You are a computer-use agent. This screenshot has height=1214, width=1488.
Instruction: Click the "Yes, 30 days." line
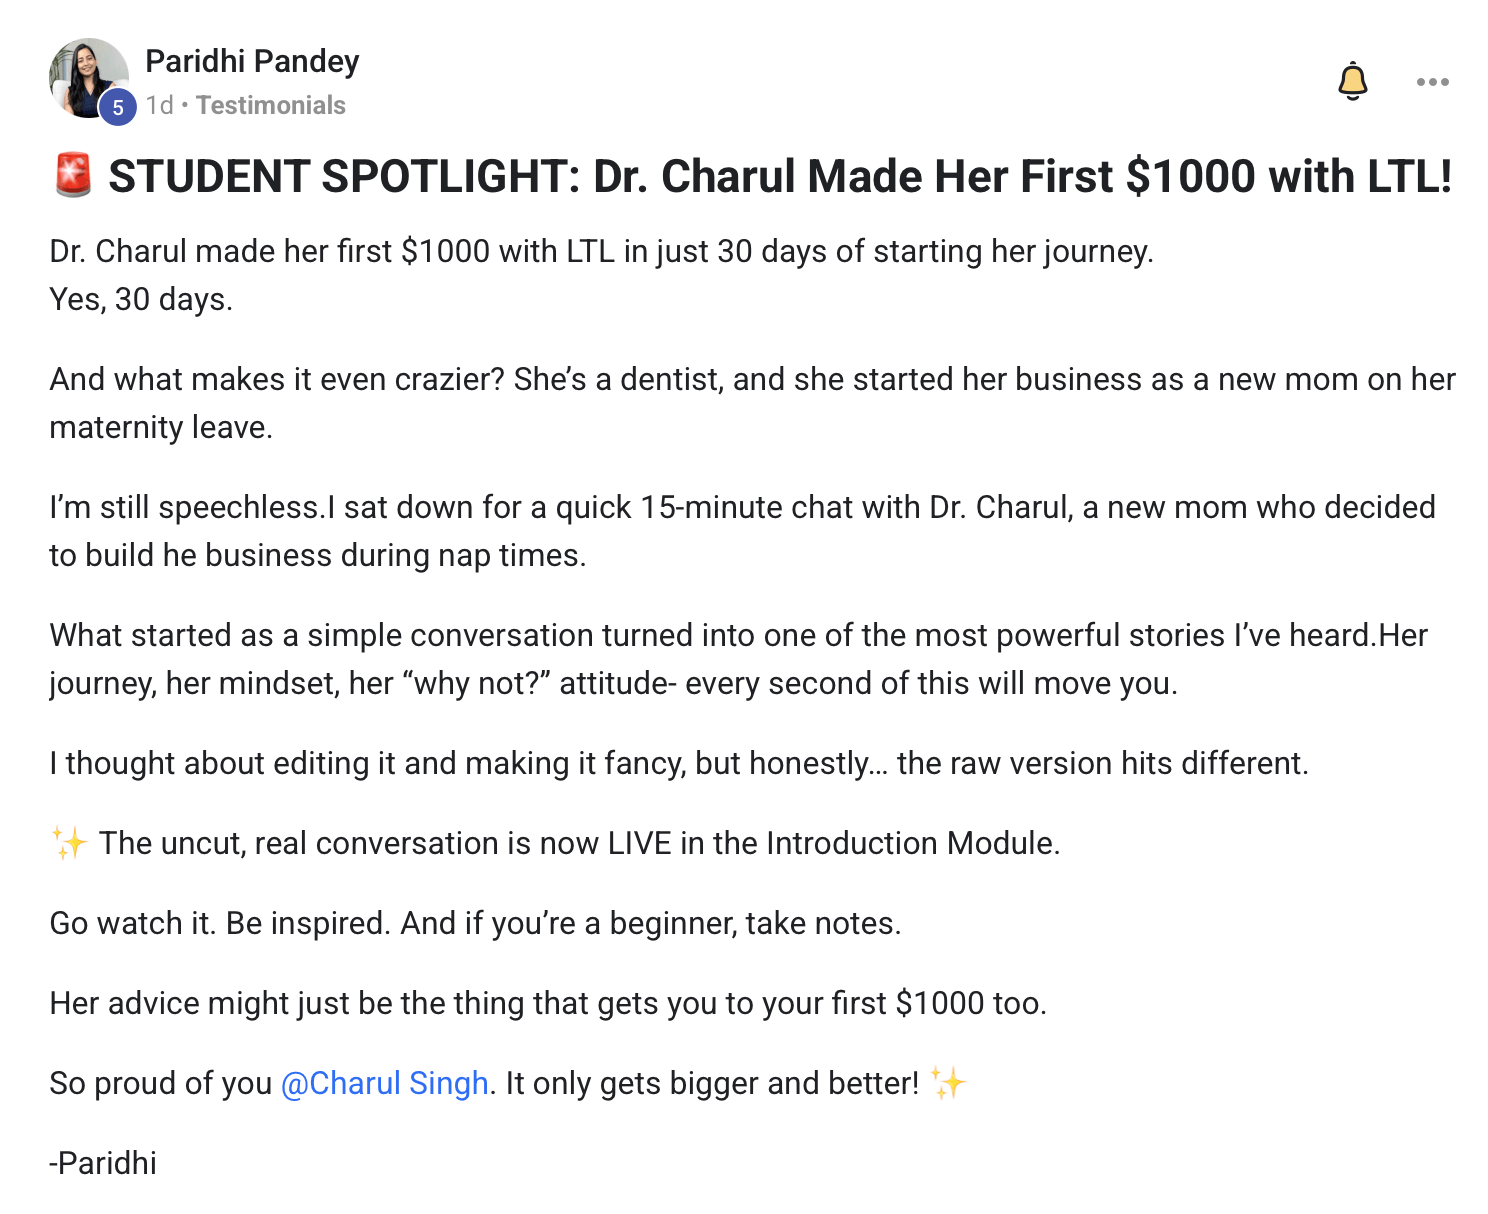click(141, 299)
